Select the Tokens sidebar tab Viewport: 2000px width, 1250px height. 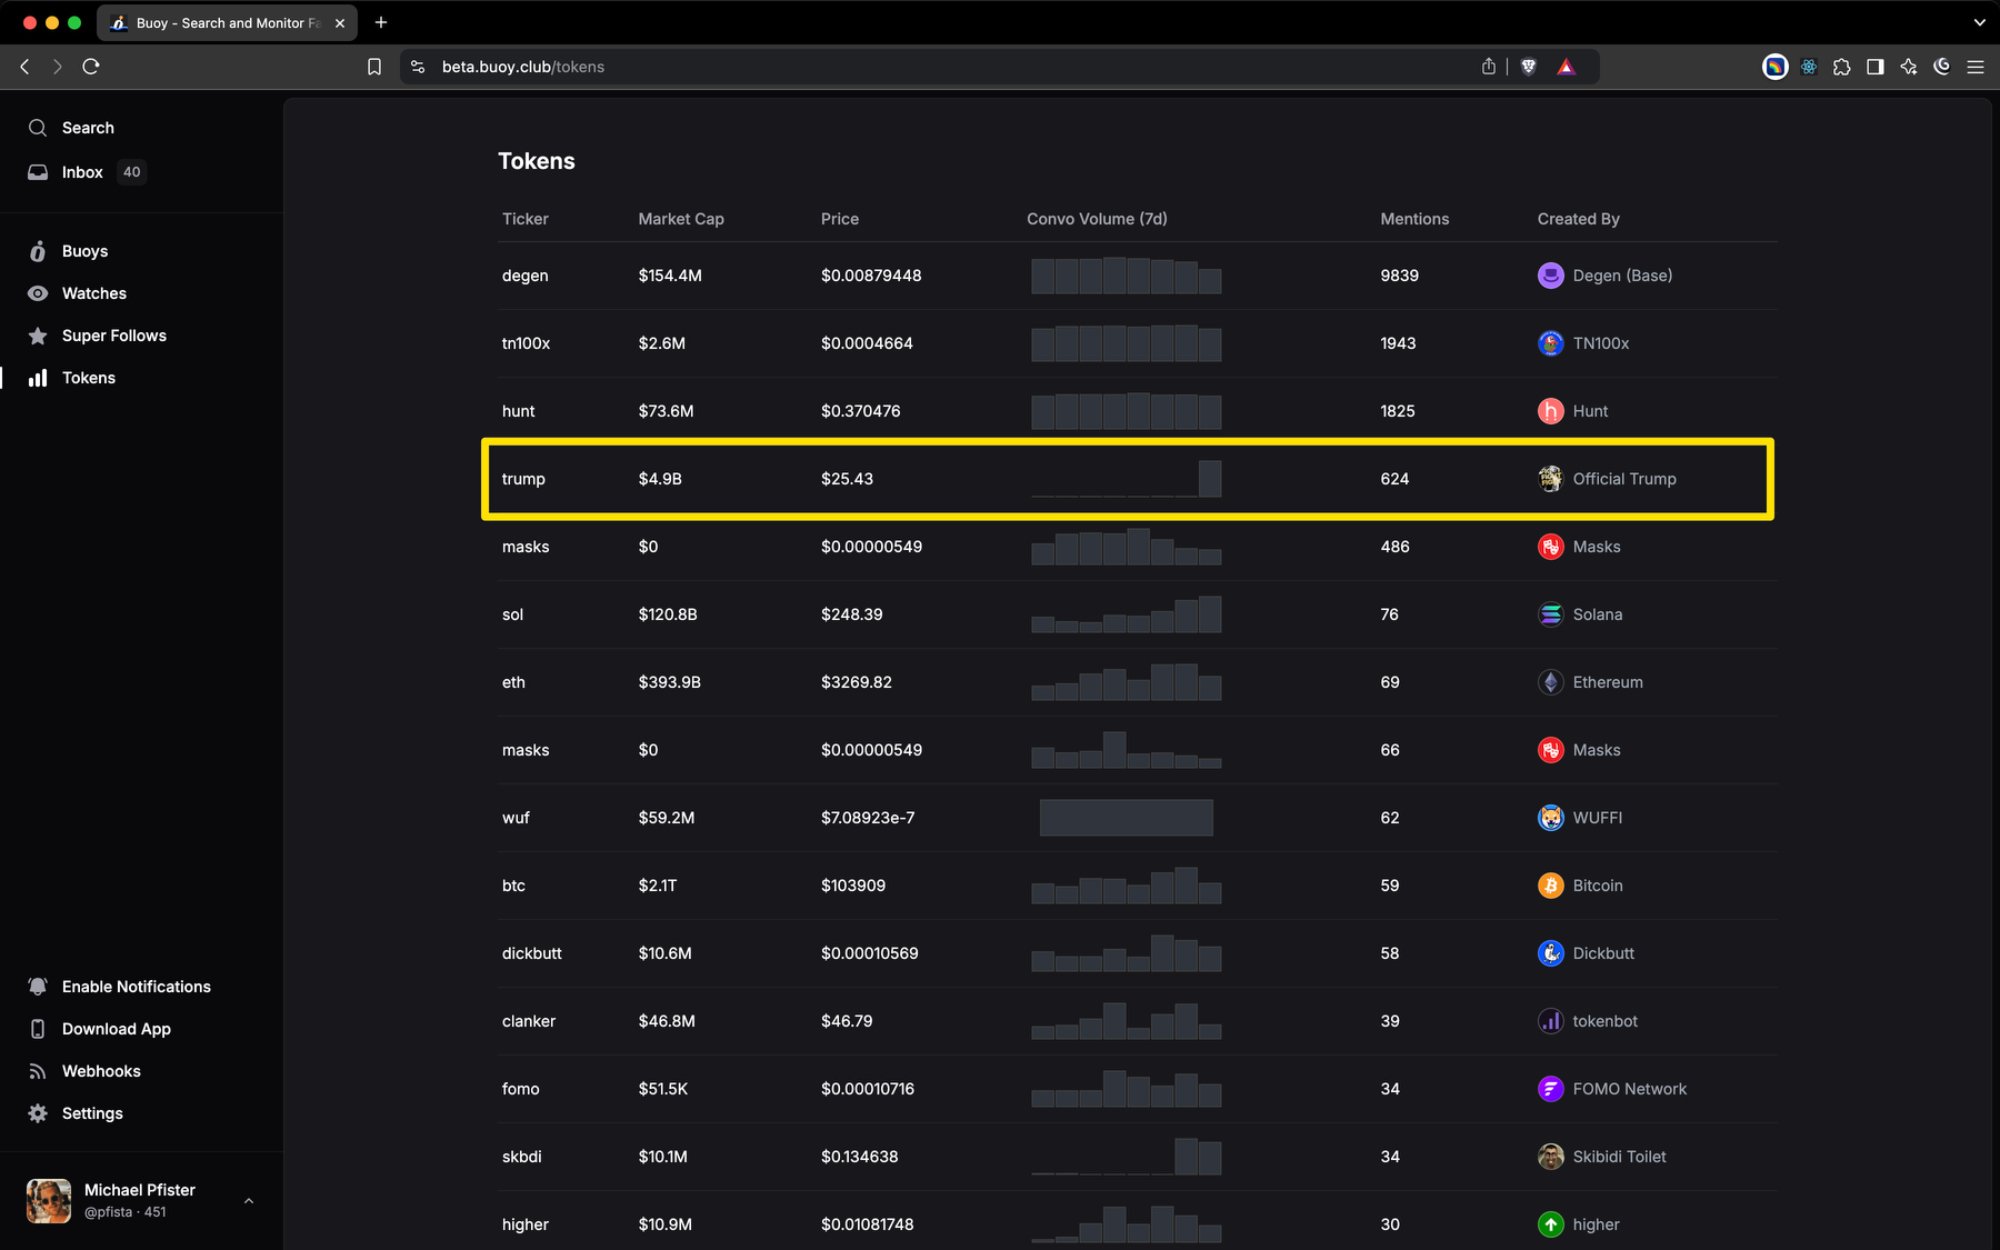[88, 378]
